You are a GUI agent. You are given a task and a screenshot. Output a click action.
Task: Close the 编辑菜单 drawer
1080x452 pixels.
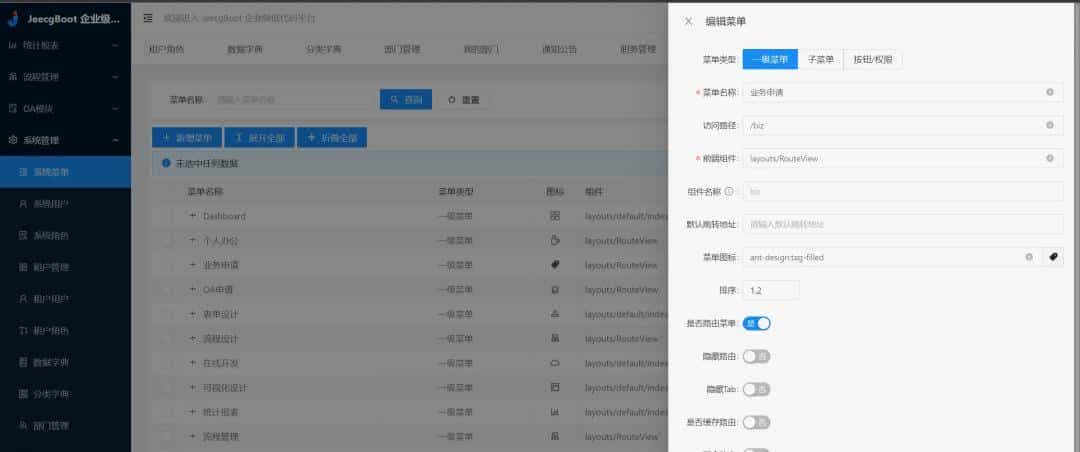coord(688,21)
